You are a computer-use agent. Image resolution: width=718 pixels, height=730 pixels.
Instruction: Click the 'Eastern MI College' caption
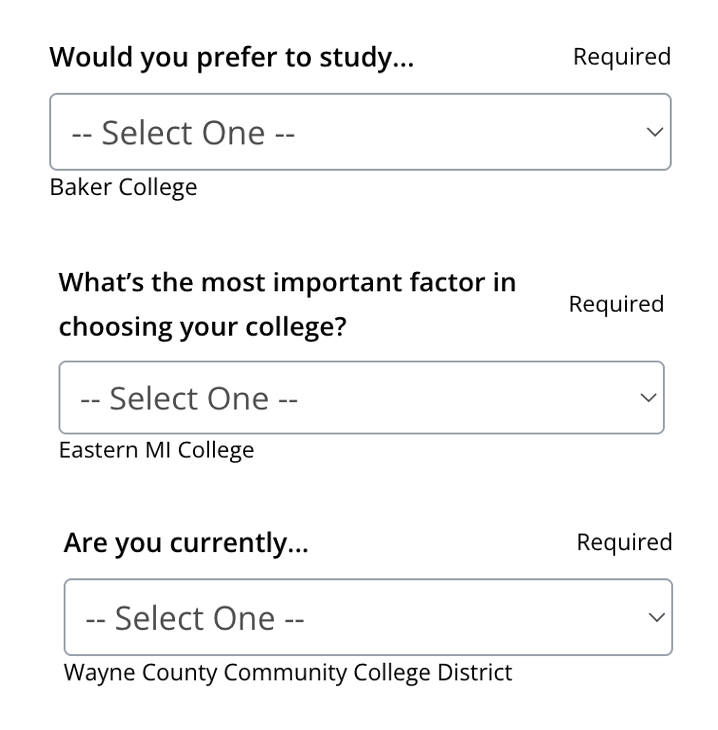(x=156, y=450)
